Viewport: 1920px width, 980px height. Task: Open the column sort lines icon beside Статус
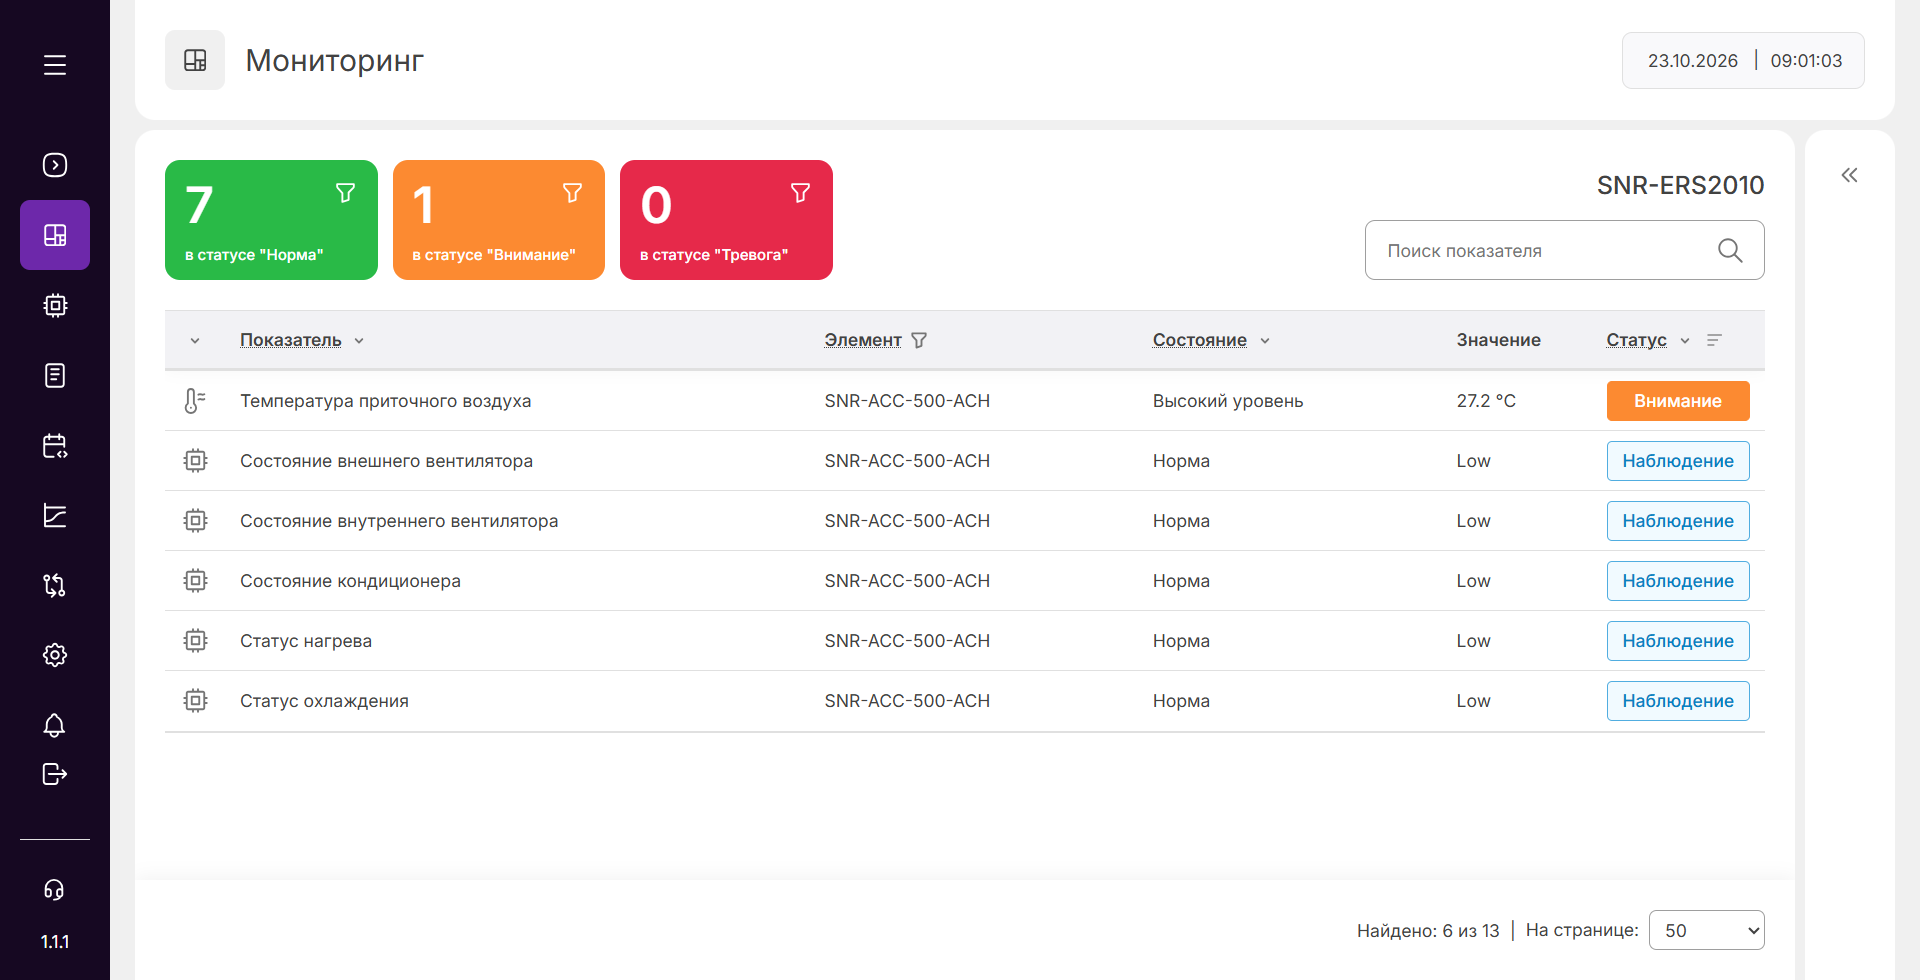1714,340
